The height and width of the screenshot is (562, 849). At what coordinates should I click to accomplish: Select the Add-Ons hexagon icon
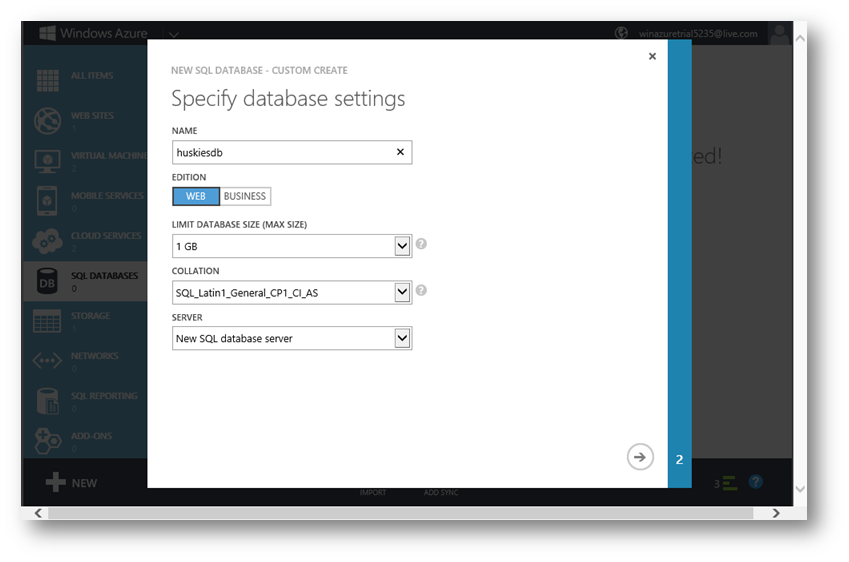coord(48,441)
